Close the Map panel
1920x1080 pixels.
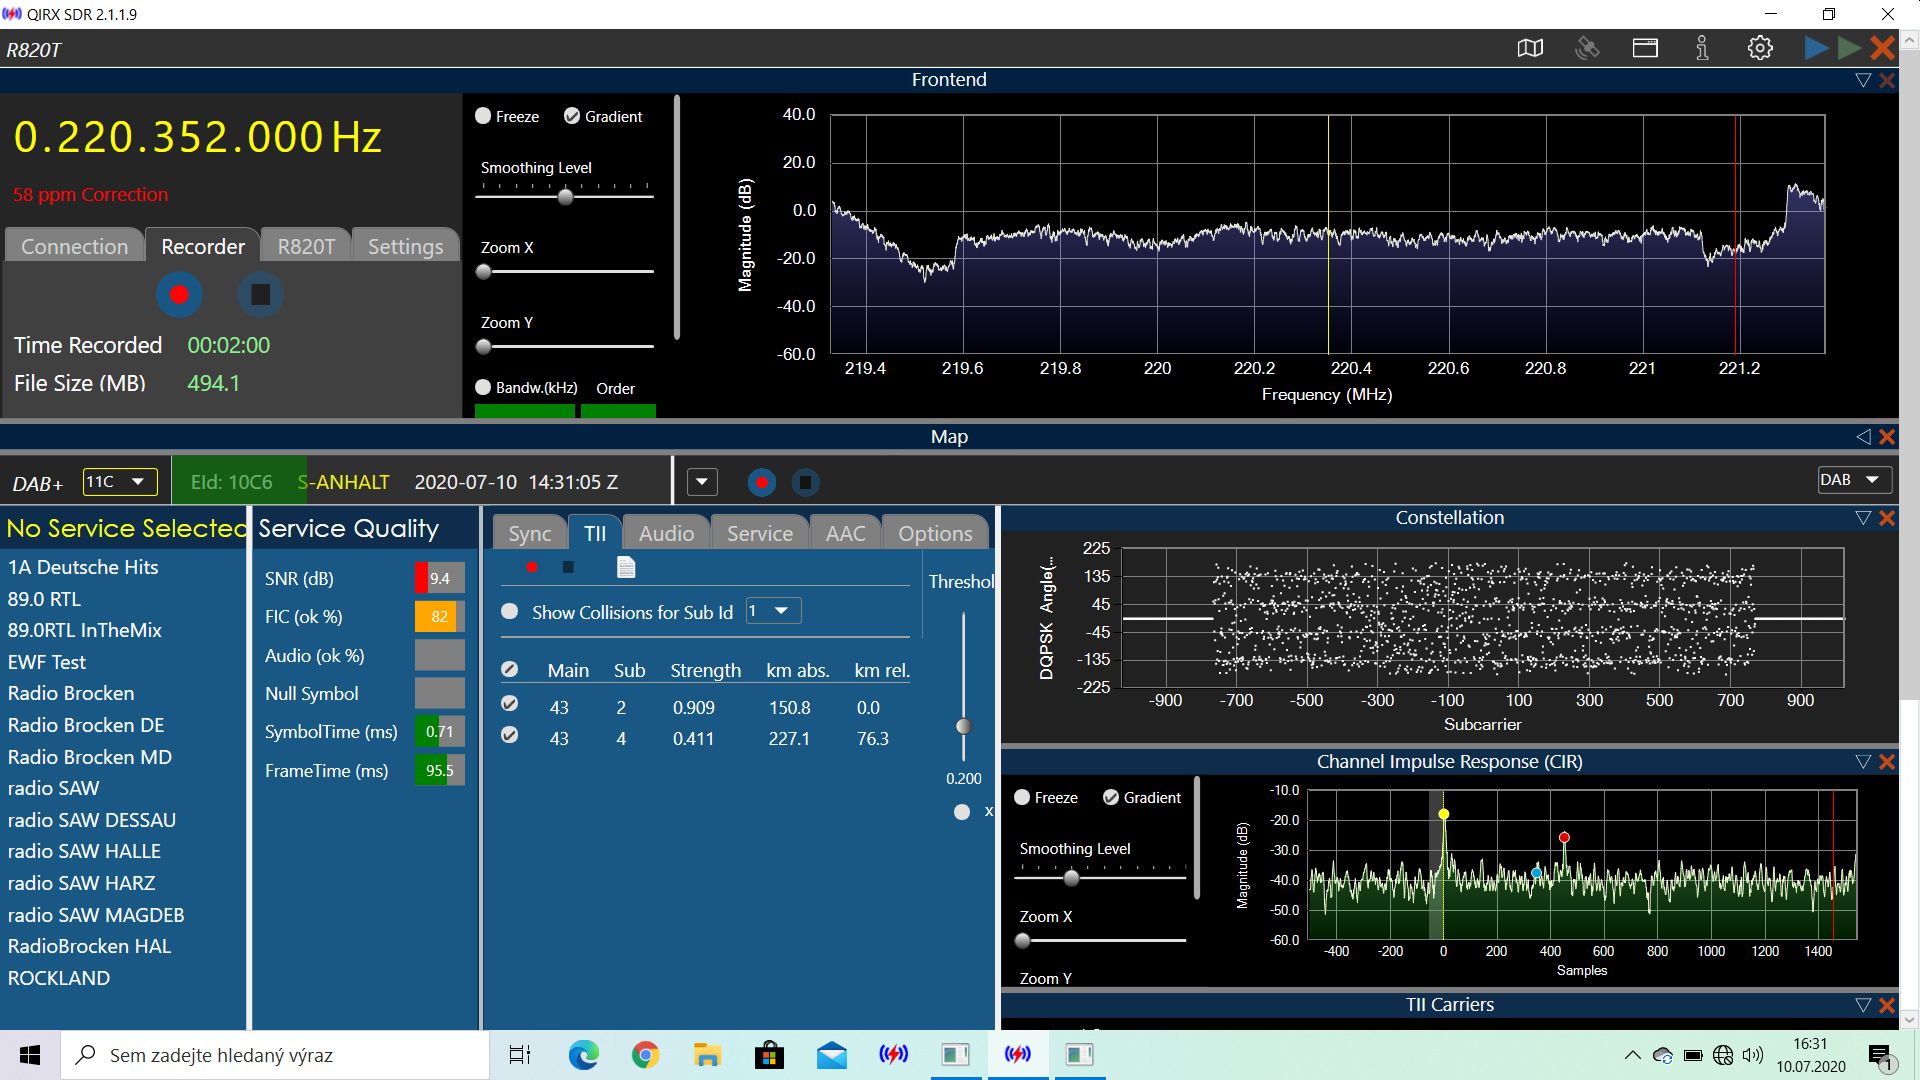click(x=1887, y=437)
